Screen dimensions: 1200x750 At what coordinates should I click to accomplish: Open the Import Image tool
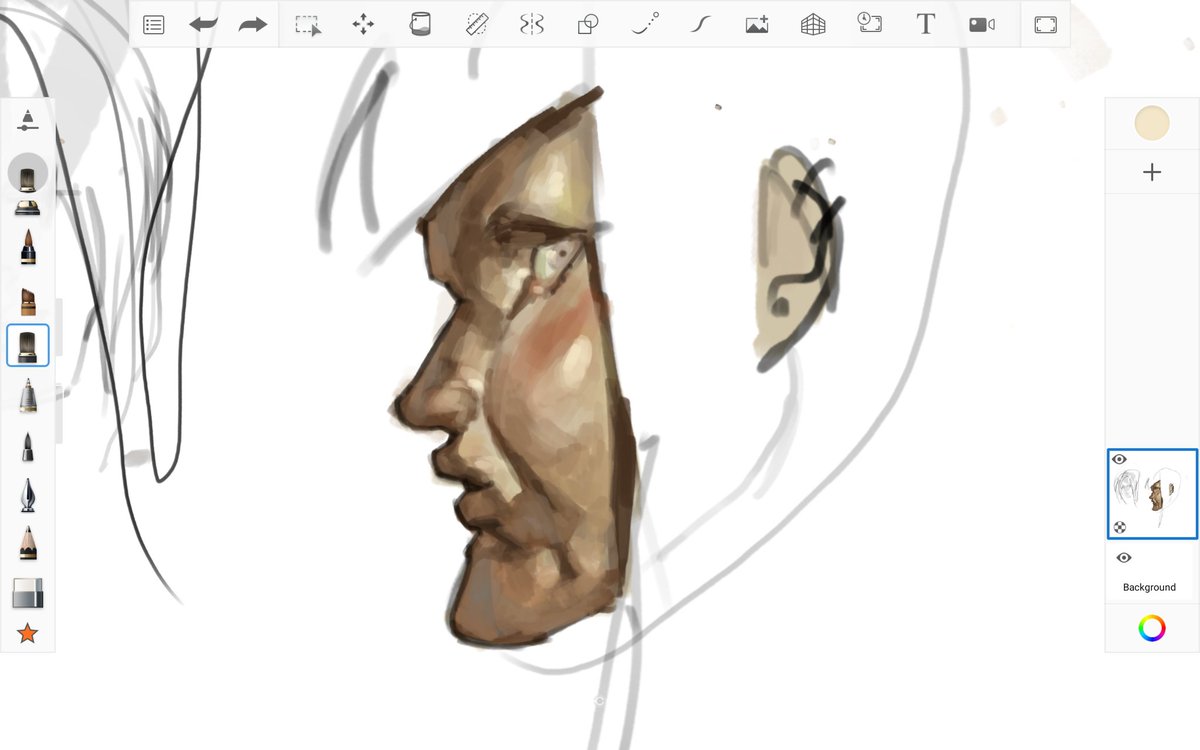click(x=756, y=24)
